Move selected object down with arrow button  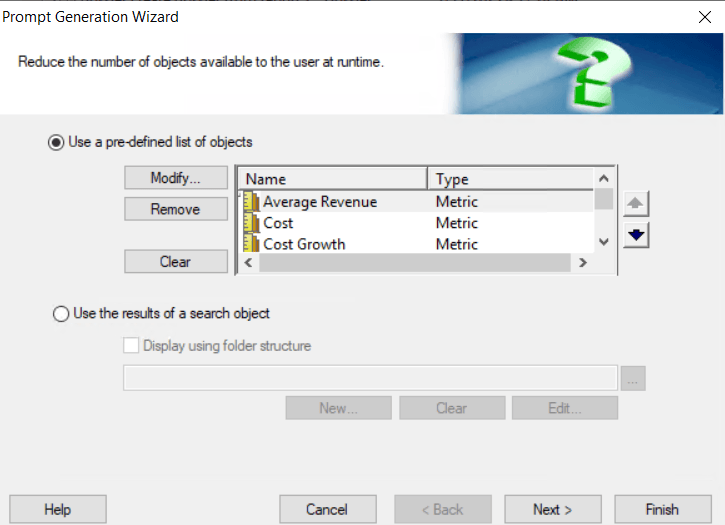(636, 235)
